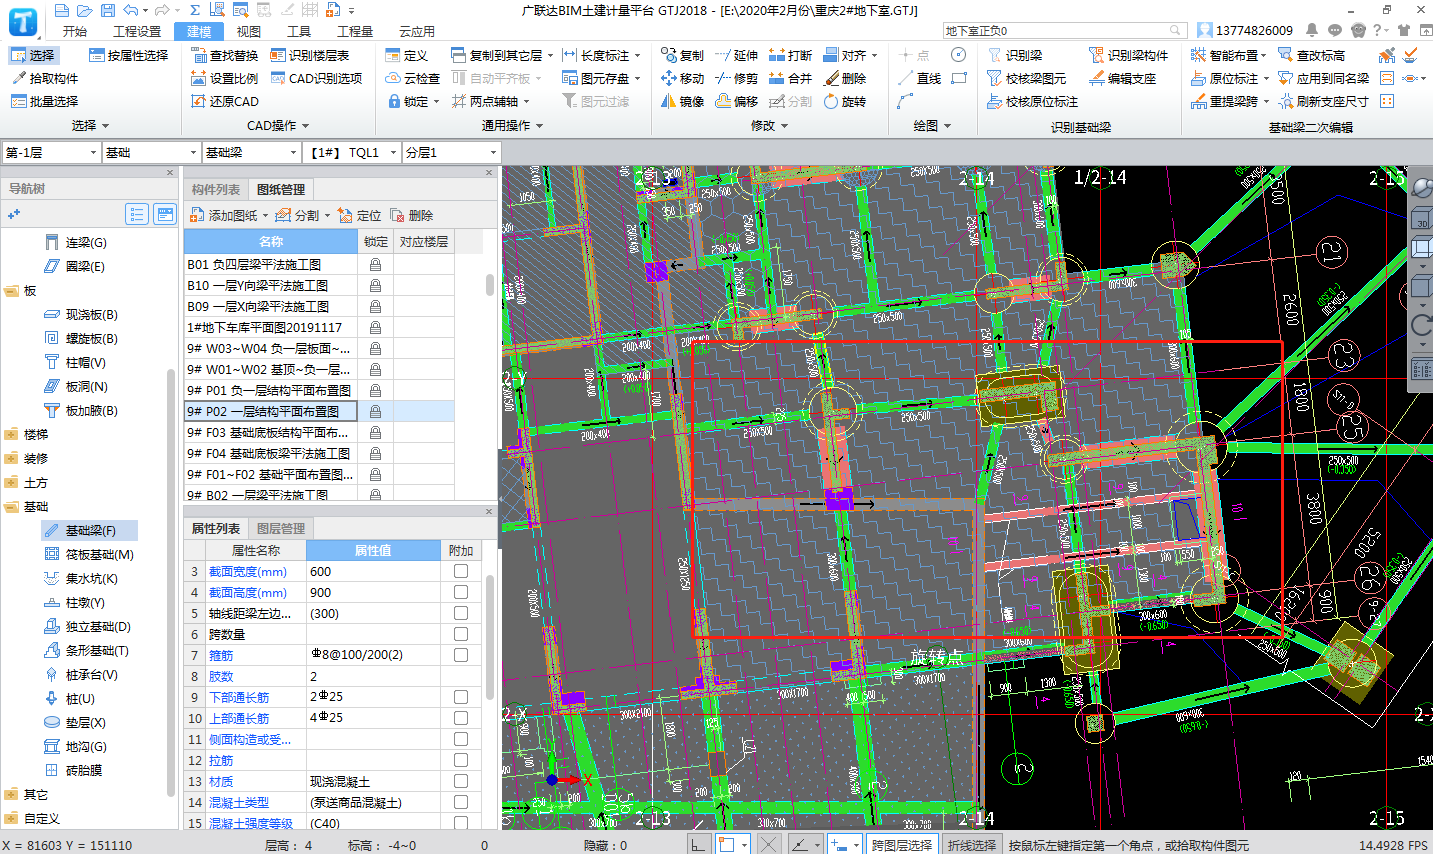Check the 截面宽度 附加 checkbox

tap(461, 571)
